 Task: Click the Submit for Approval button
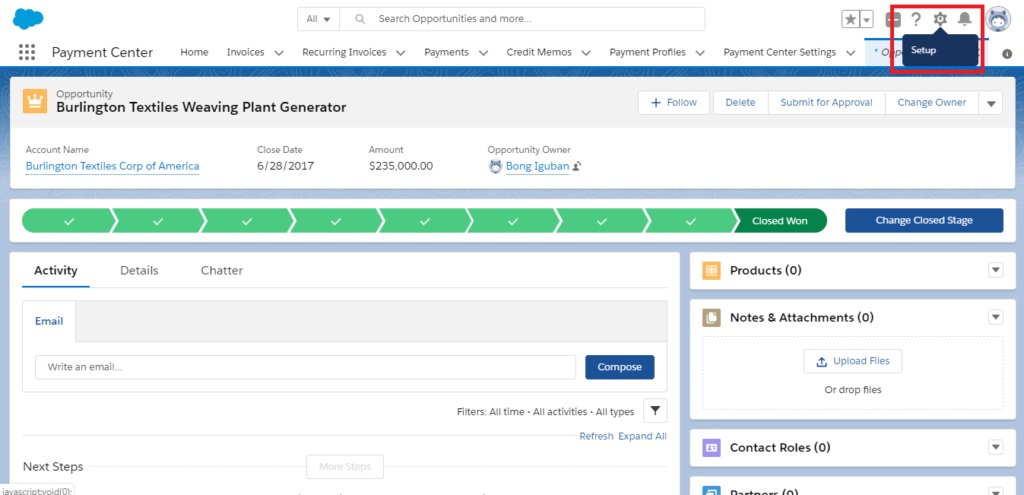pyautogui.click(x=826, y=103)
